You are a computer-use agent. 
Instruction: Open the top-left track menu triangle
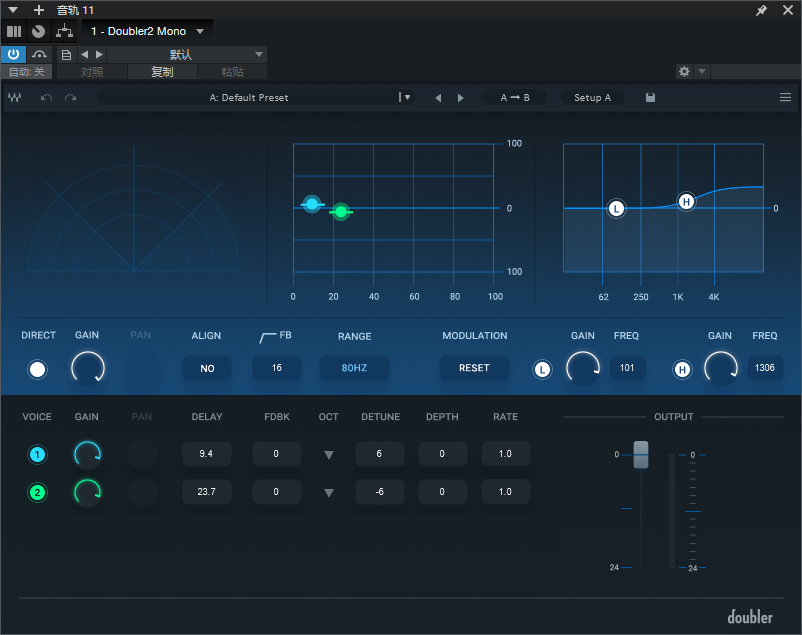[13, 10]
